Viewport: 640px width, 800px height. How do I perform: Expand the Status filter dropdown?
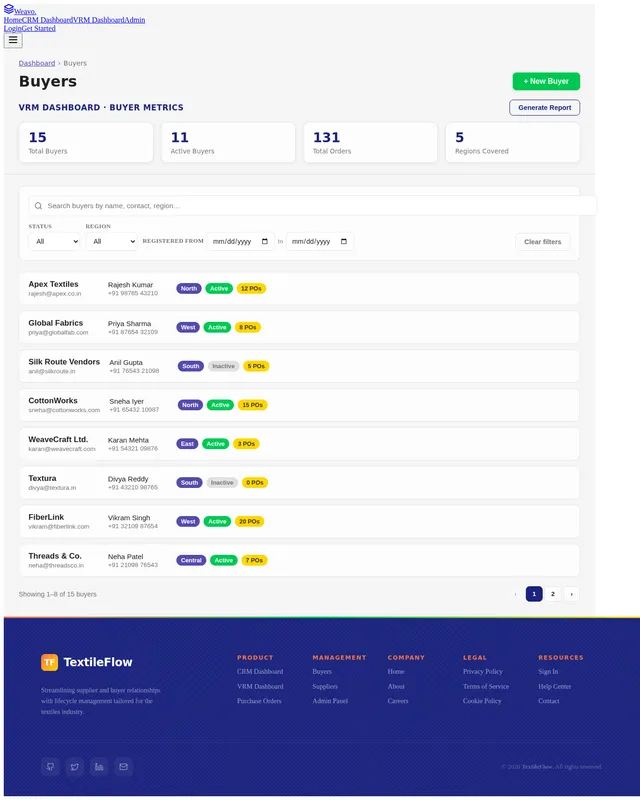pyautogui.click(x=55, y=241)
